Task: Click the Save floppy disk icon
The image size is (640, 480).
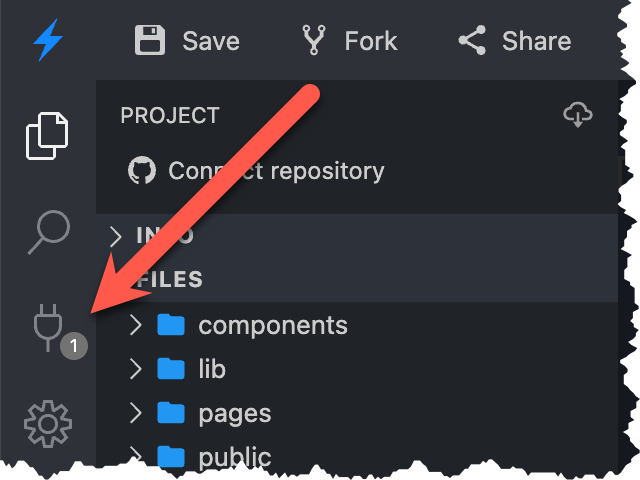Action: 150,41
